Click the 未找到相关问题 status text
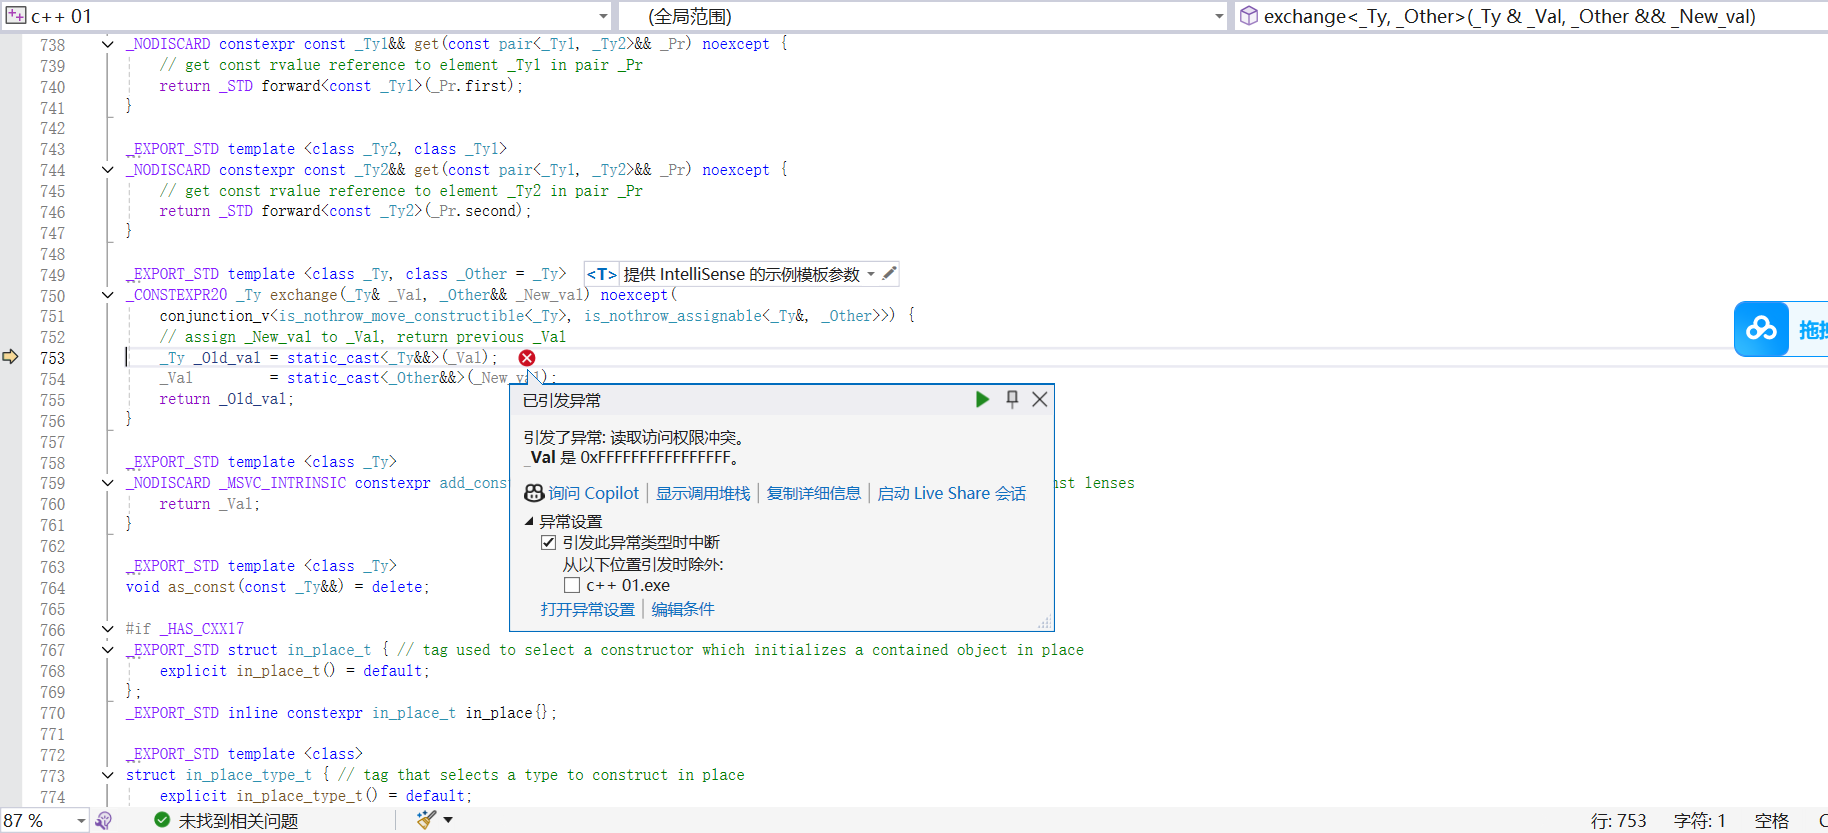This screenshot has width=1828, height=833. coord(238,820)
